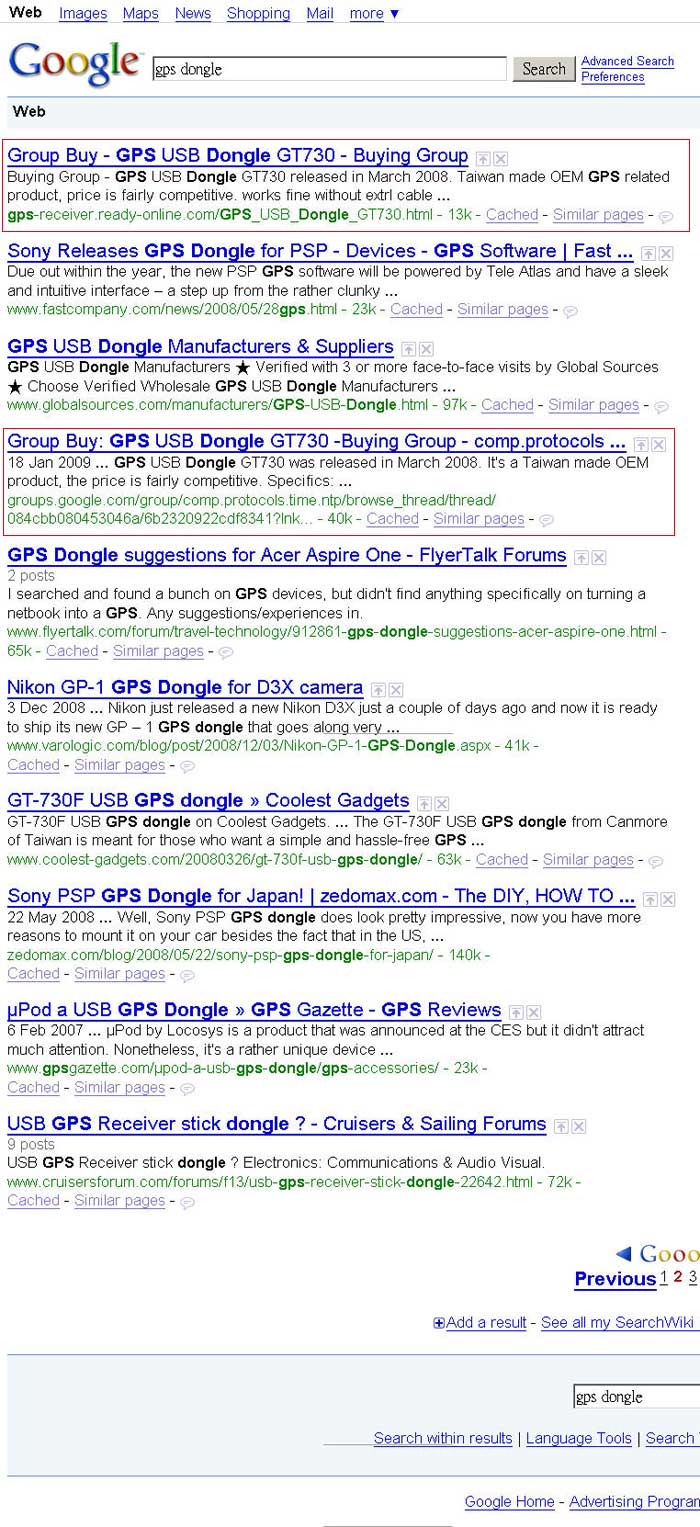Image resolution: width=700 pixels, height=1527 pixels.
Task: Switch to Images search
Action: pos(83,13)
